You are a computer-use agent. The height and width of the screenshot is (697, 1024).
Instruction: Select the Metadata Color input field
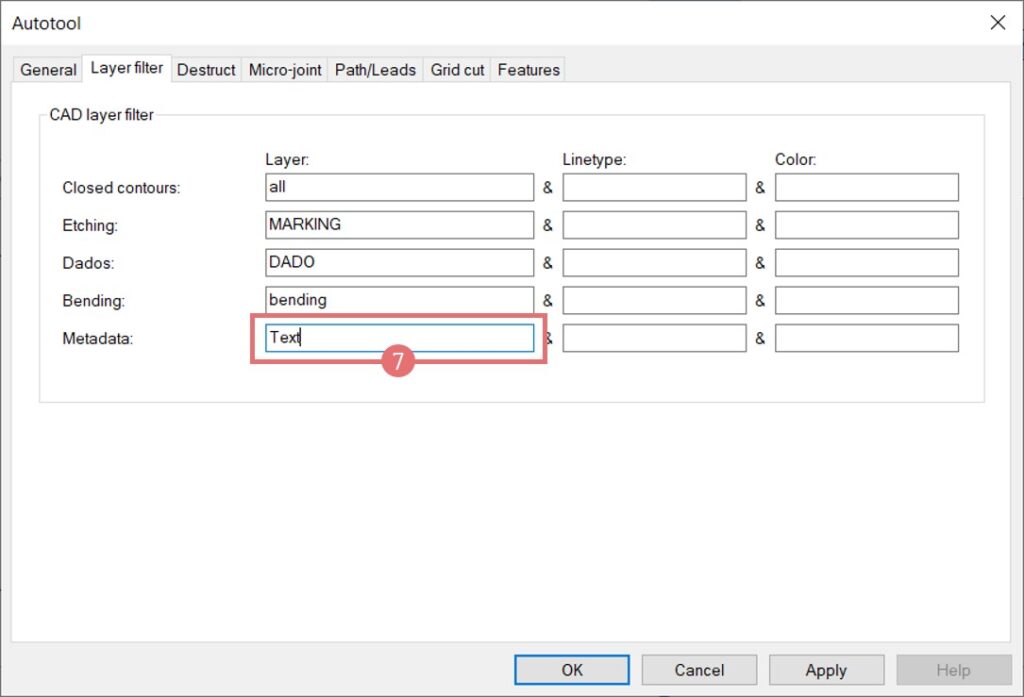pyautogui.click(x=866, y=338)
